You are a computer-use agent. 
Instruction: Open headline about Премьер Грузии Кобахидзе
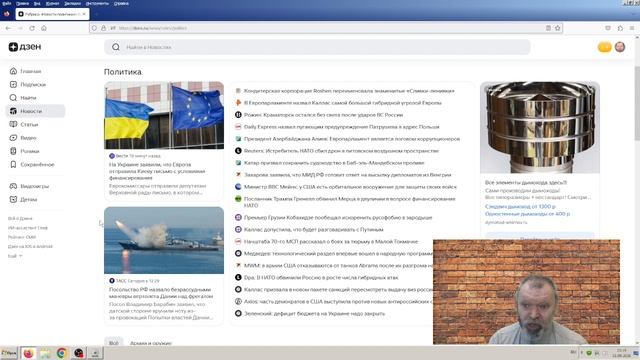[338, 218]
